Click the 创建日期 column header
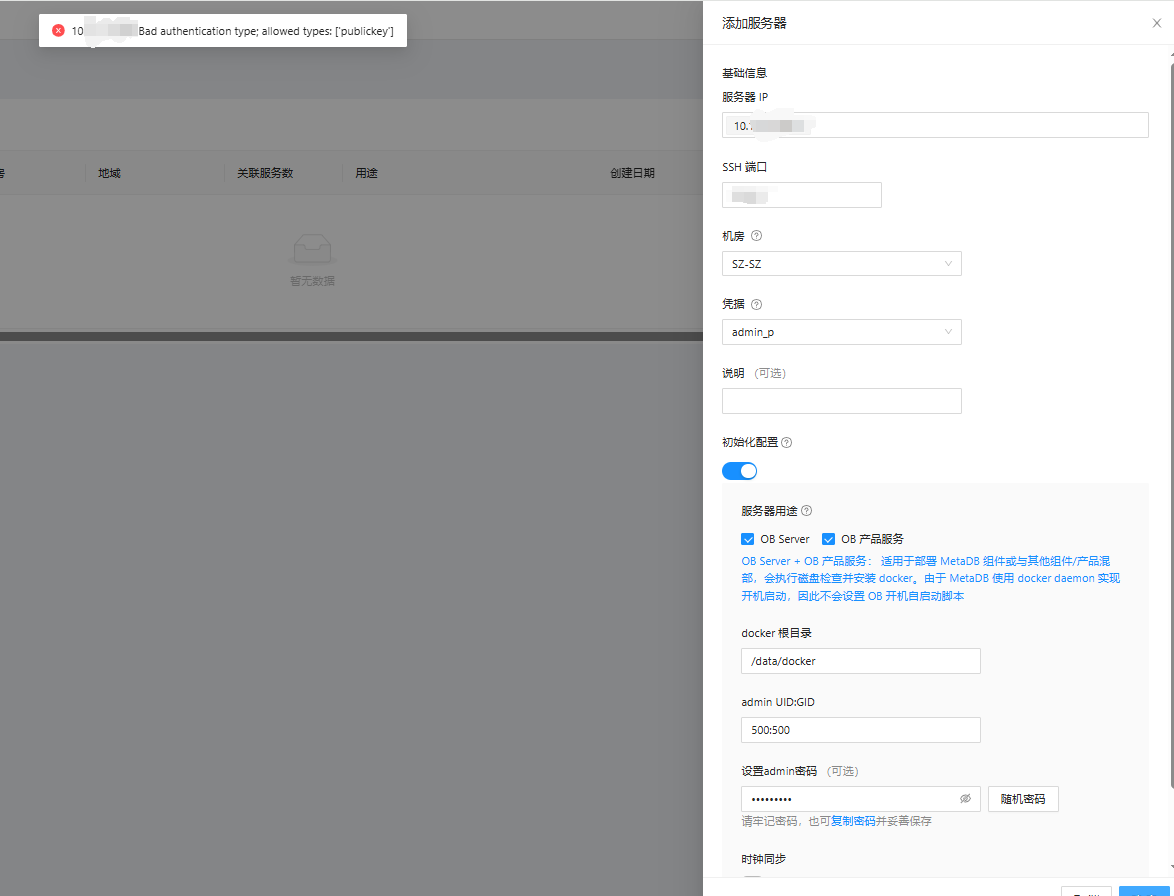Viewport: 1174px width, 896px height. point(632,173)
